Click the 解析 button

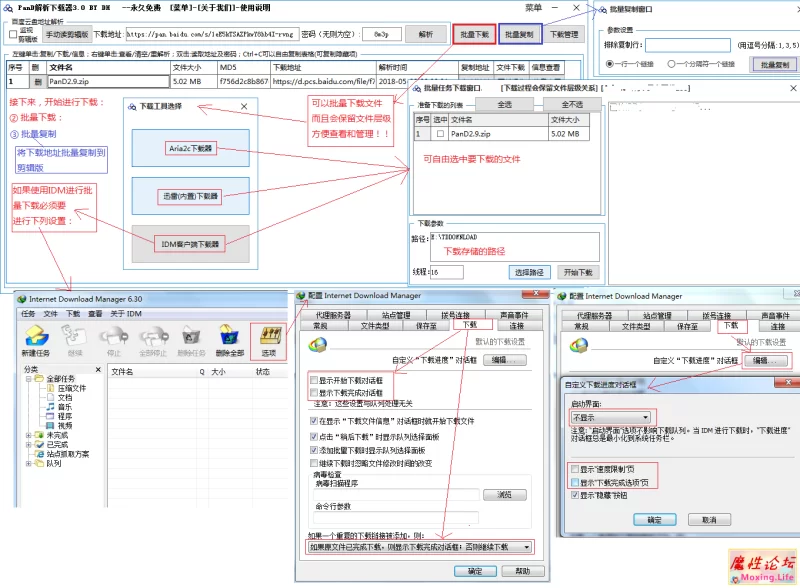(x=426, y=34)
